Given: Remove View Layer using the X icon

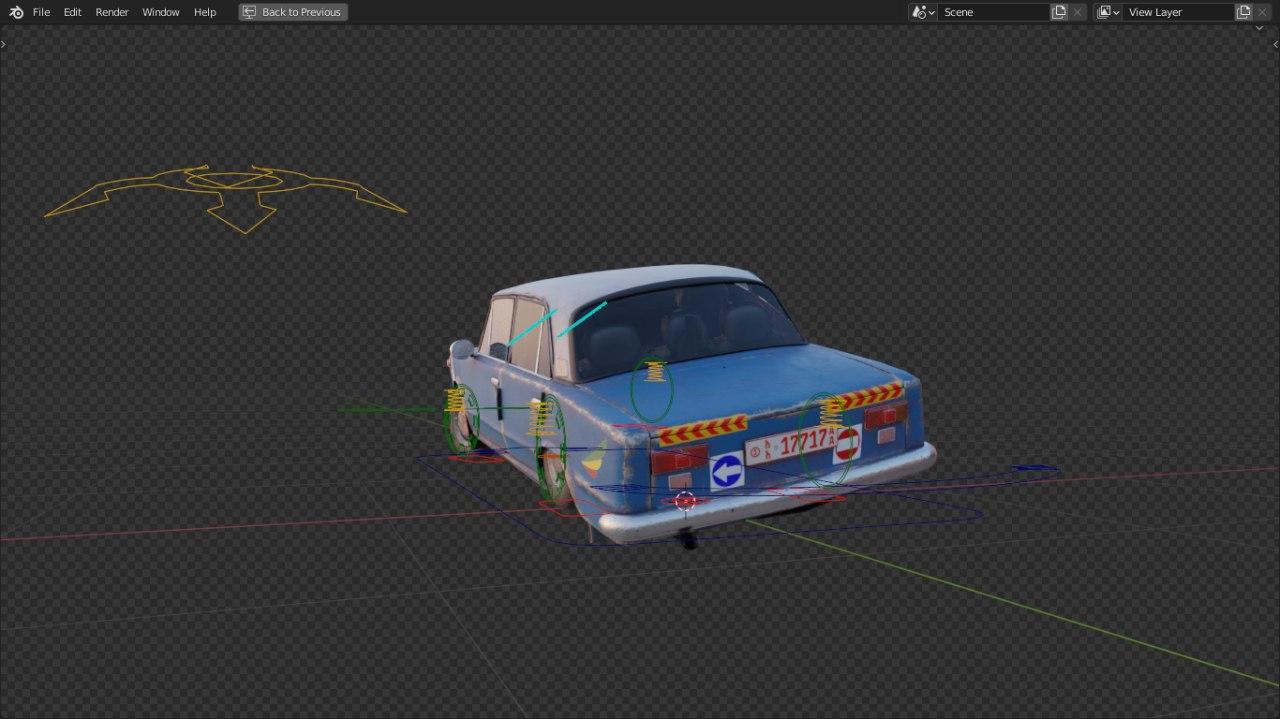Looking at the screenshot, I should point(1263,12).
